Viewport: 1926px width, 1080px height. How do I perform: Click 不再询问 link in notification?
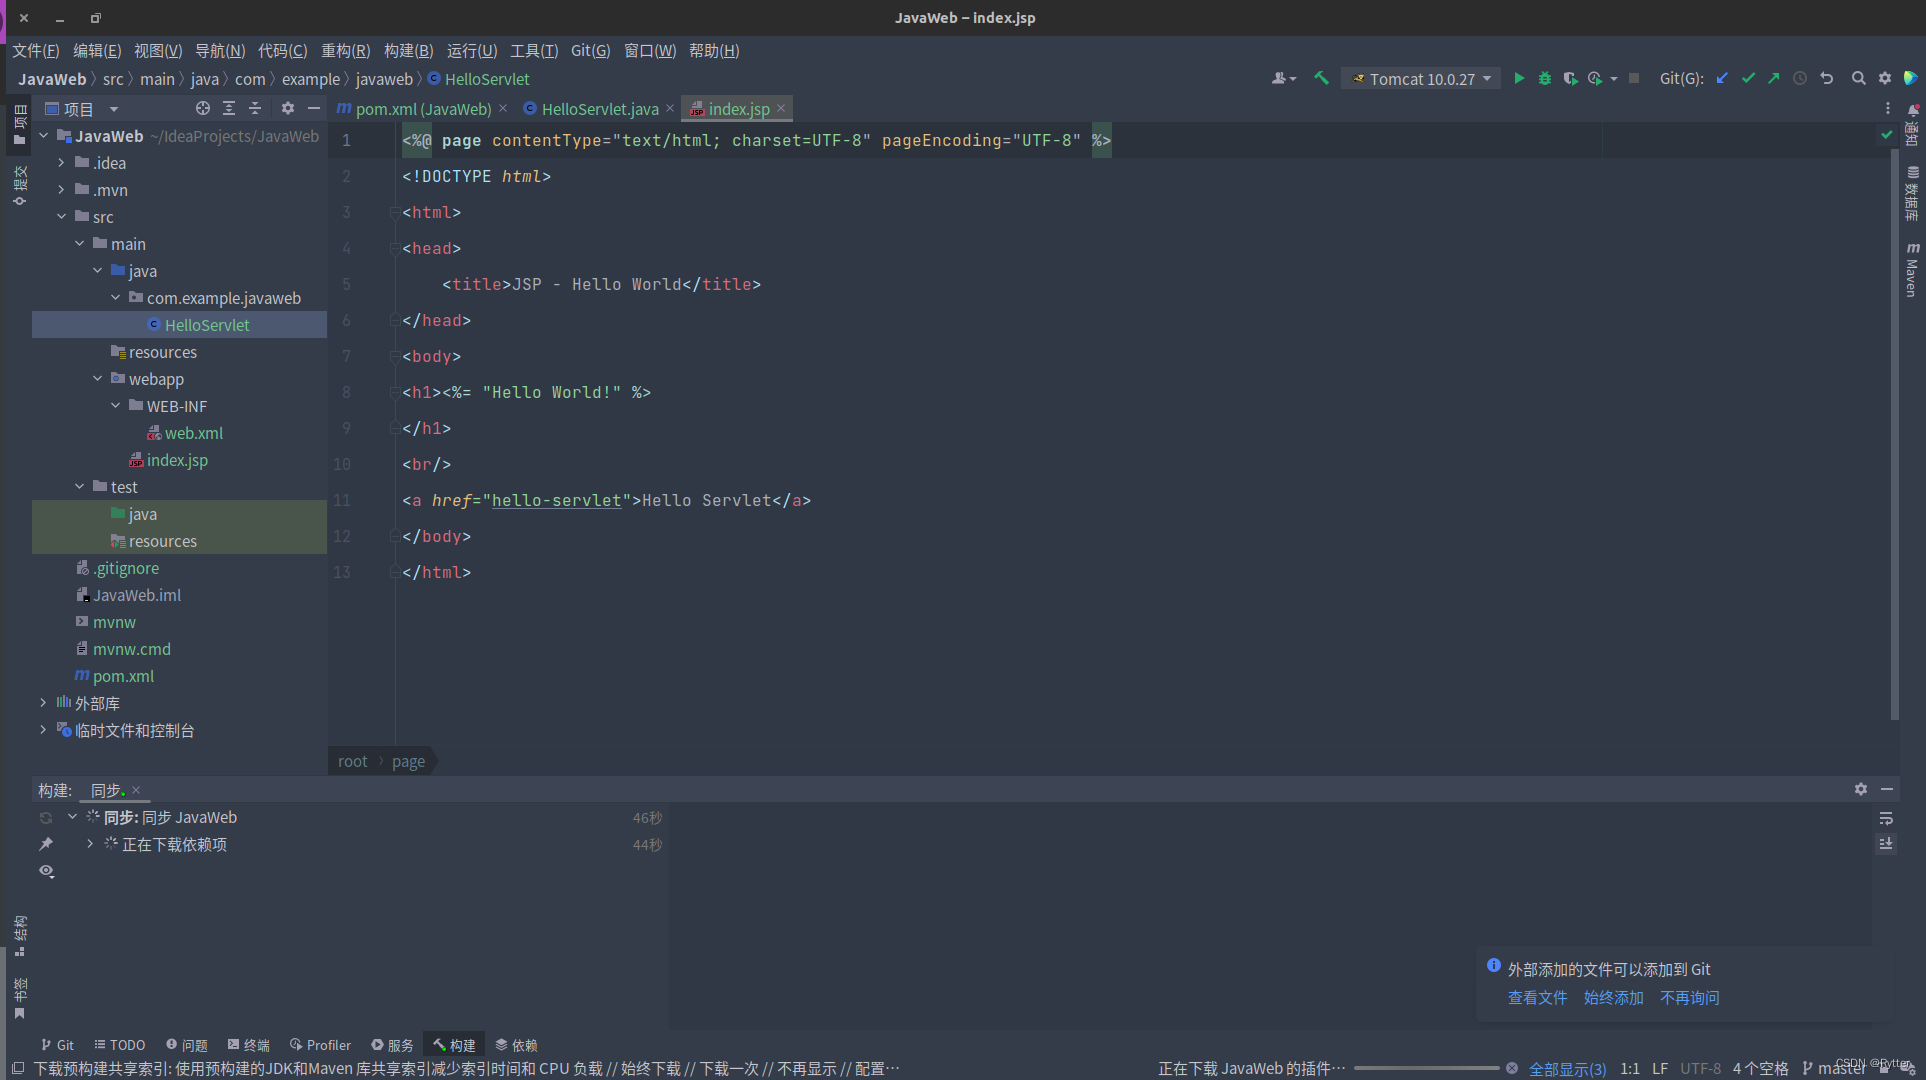(1690, 998)
